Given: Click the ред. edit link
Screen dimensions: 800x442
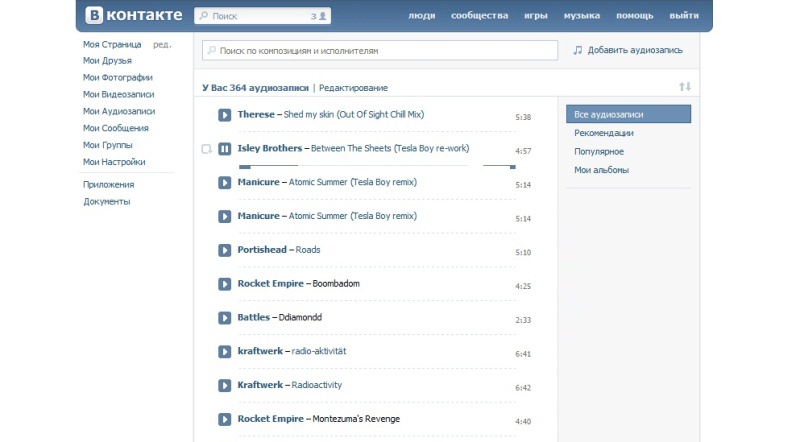Looking at the screenshot, I should [162, 44].
